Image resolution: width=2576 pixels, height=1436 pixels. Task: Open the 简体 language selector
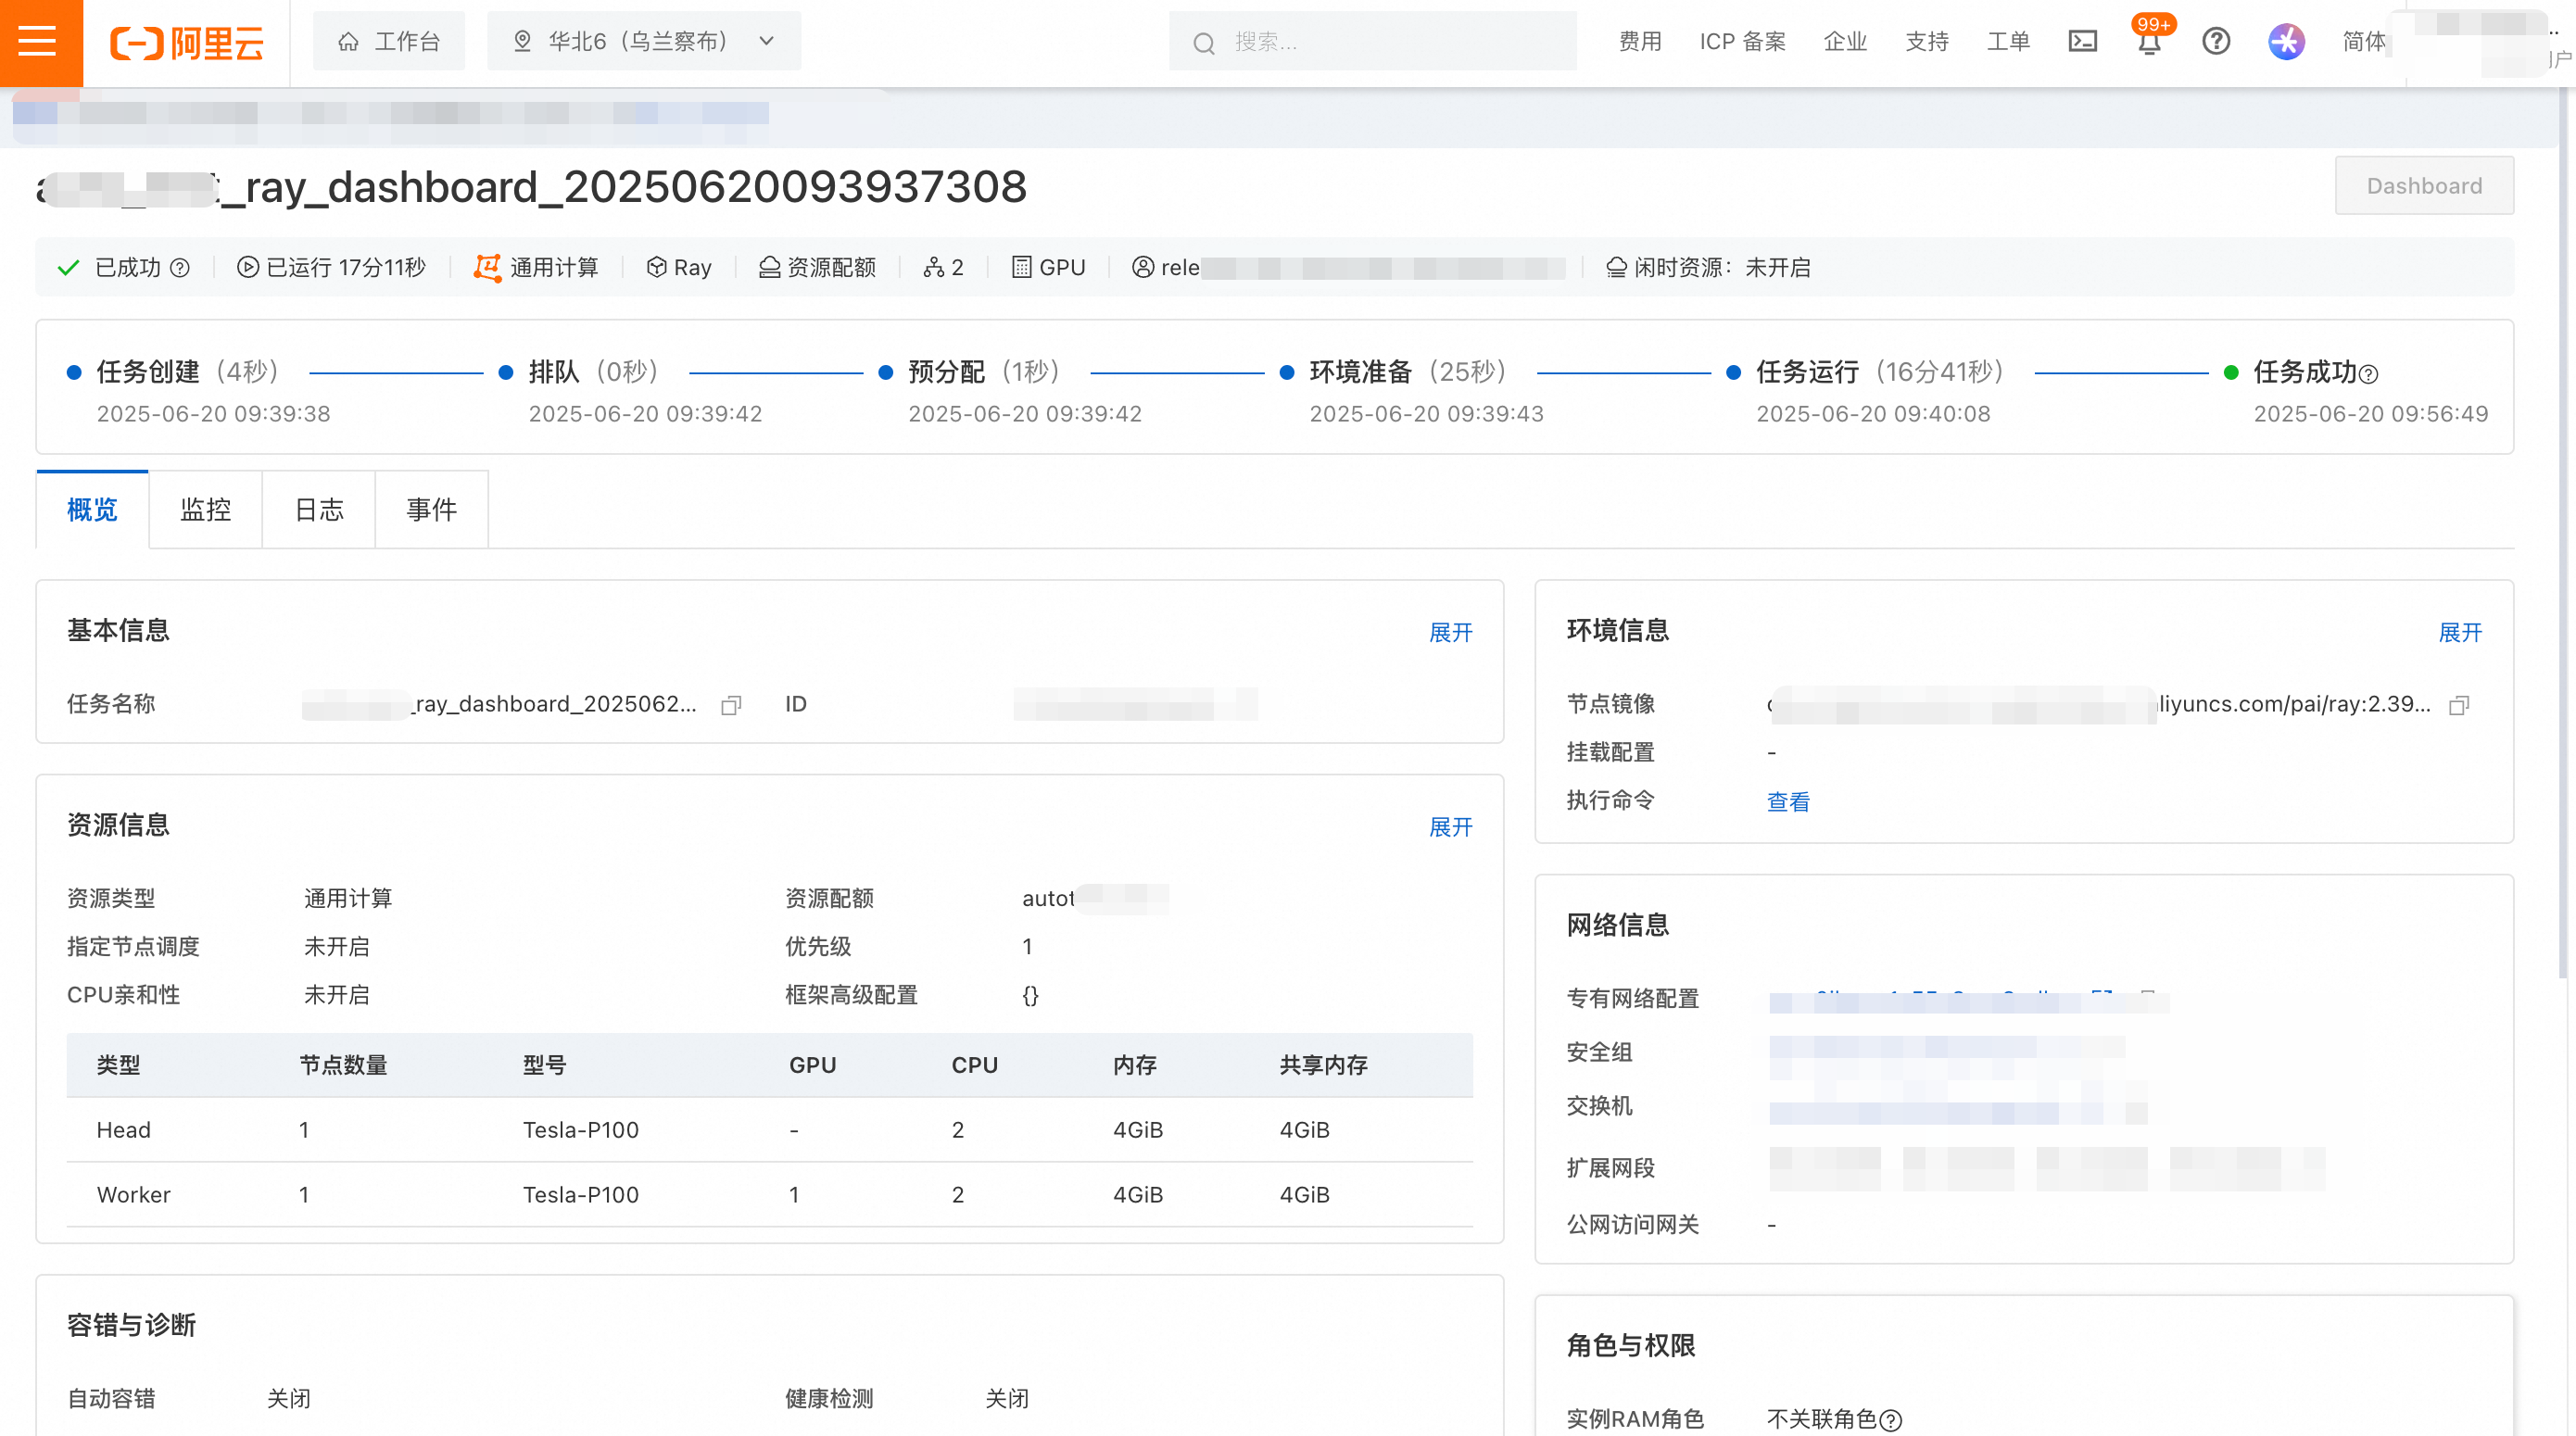tap(2363, 42)
